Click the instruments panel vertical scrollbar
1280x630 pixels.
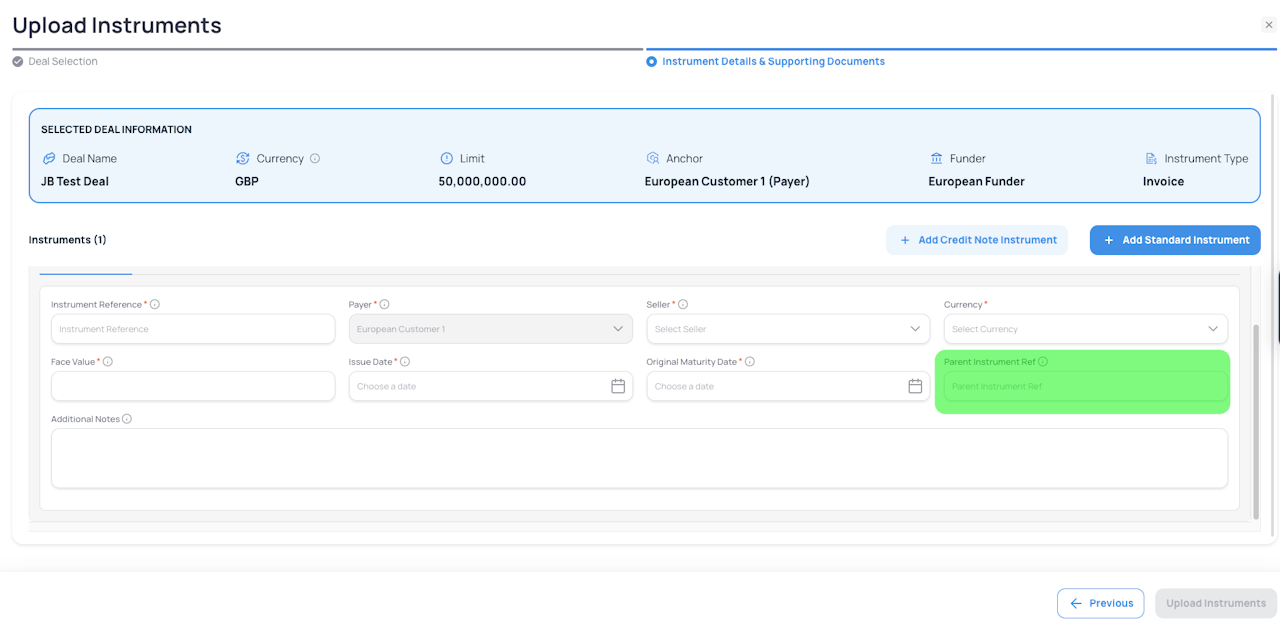[1257, 421]
